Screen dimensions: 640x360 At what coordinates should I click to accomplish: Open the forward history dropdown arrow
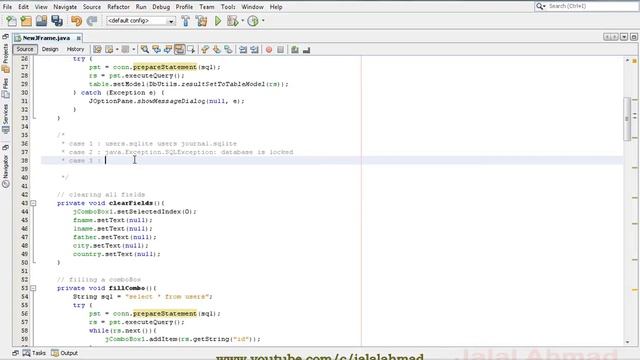[x=134, y=49]
